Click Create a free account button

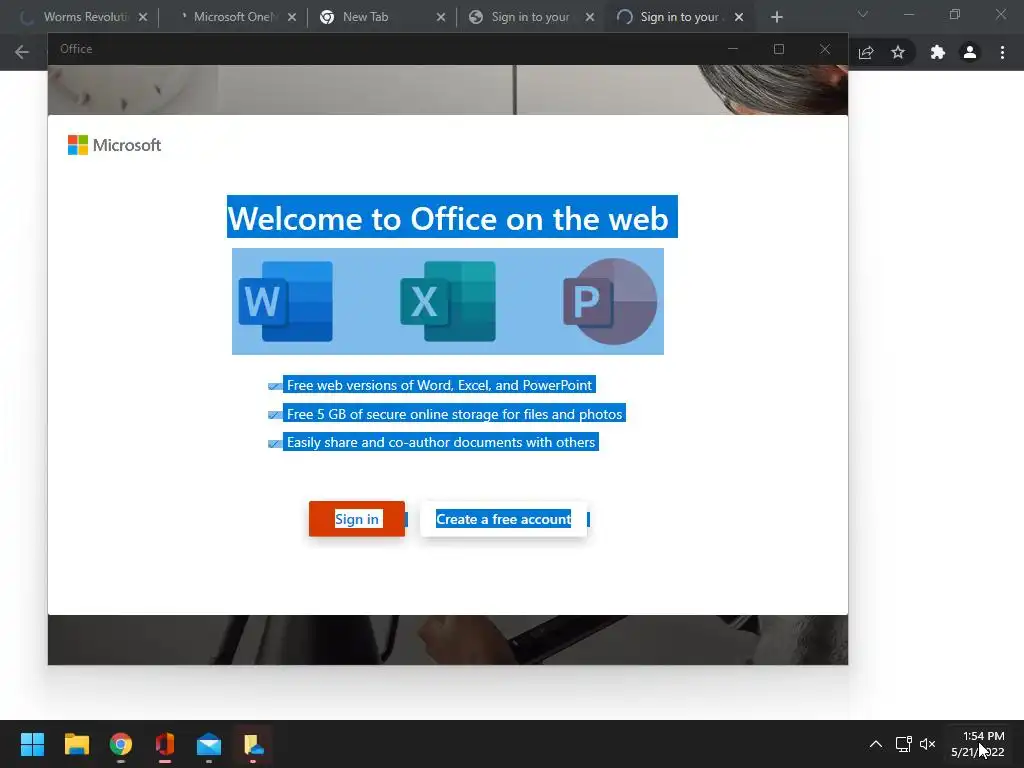tap(504, 519)
